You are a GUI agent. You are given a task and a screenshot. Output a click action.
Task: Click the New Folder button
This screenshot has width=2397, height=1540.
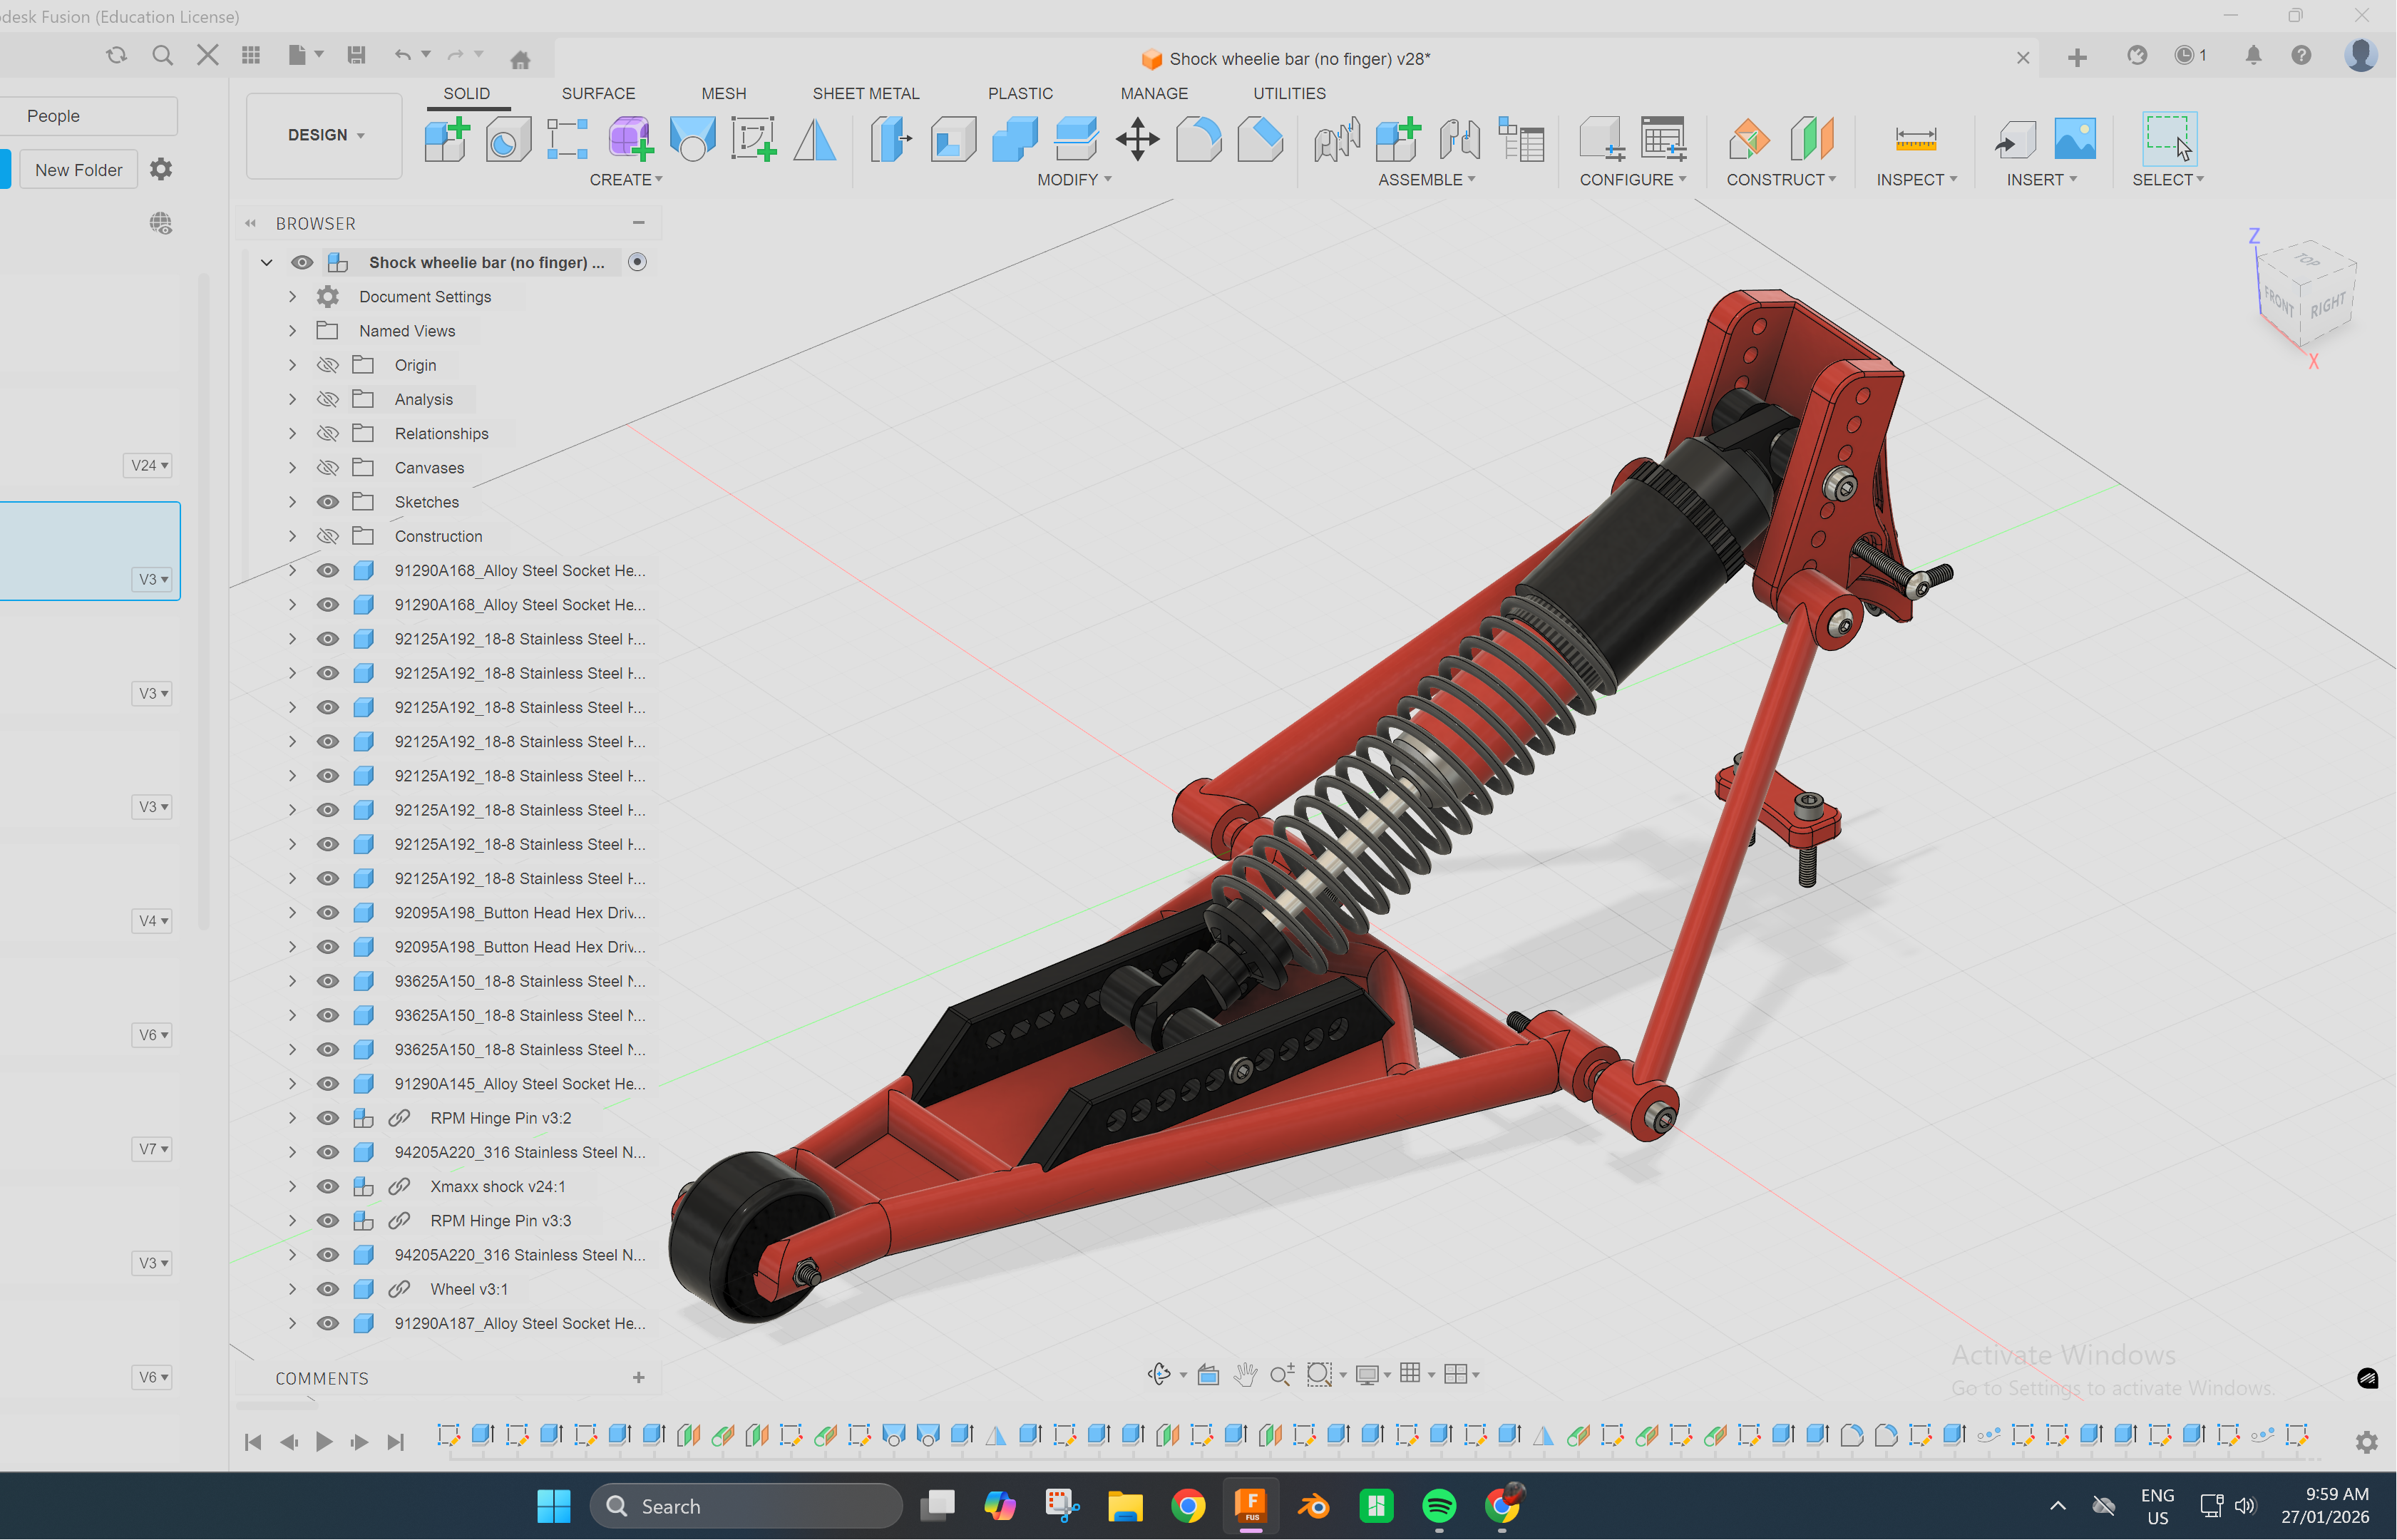coord(79,170)
